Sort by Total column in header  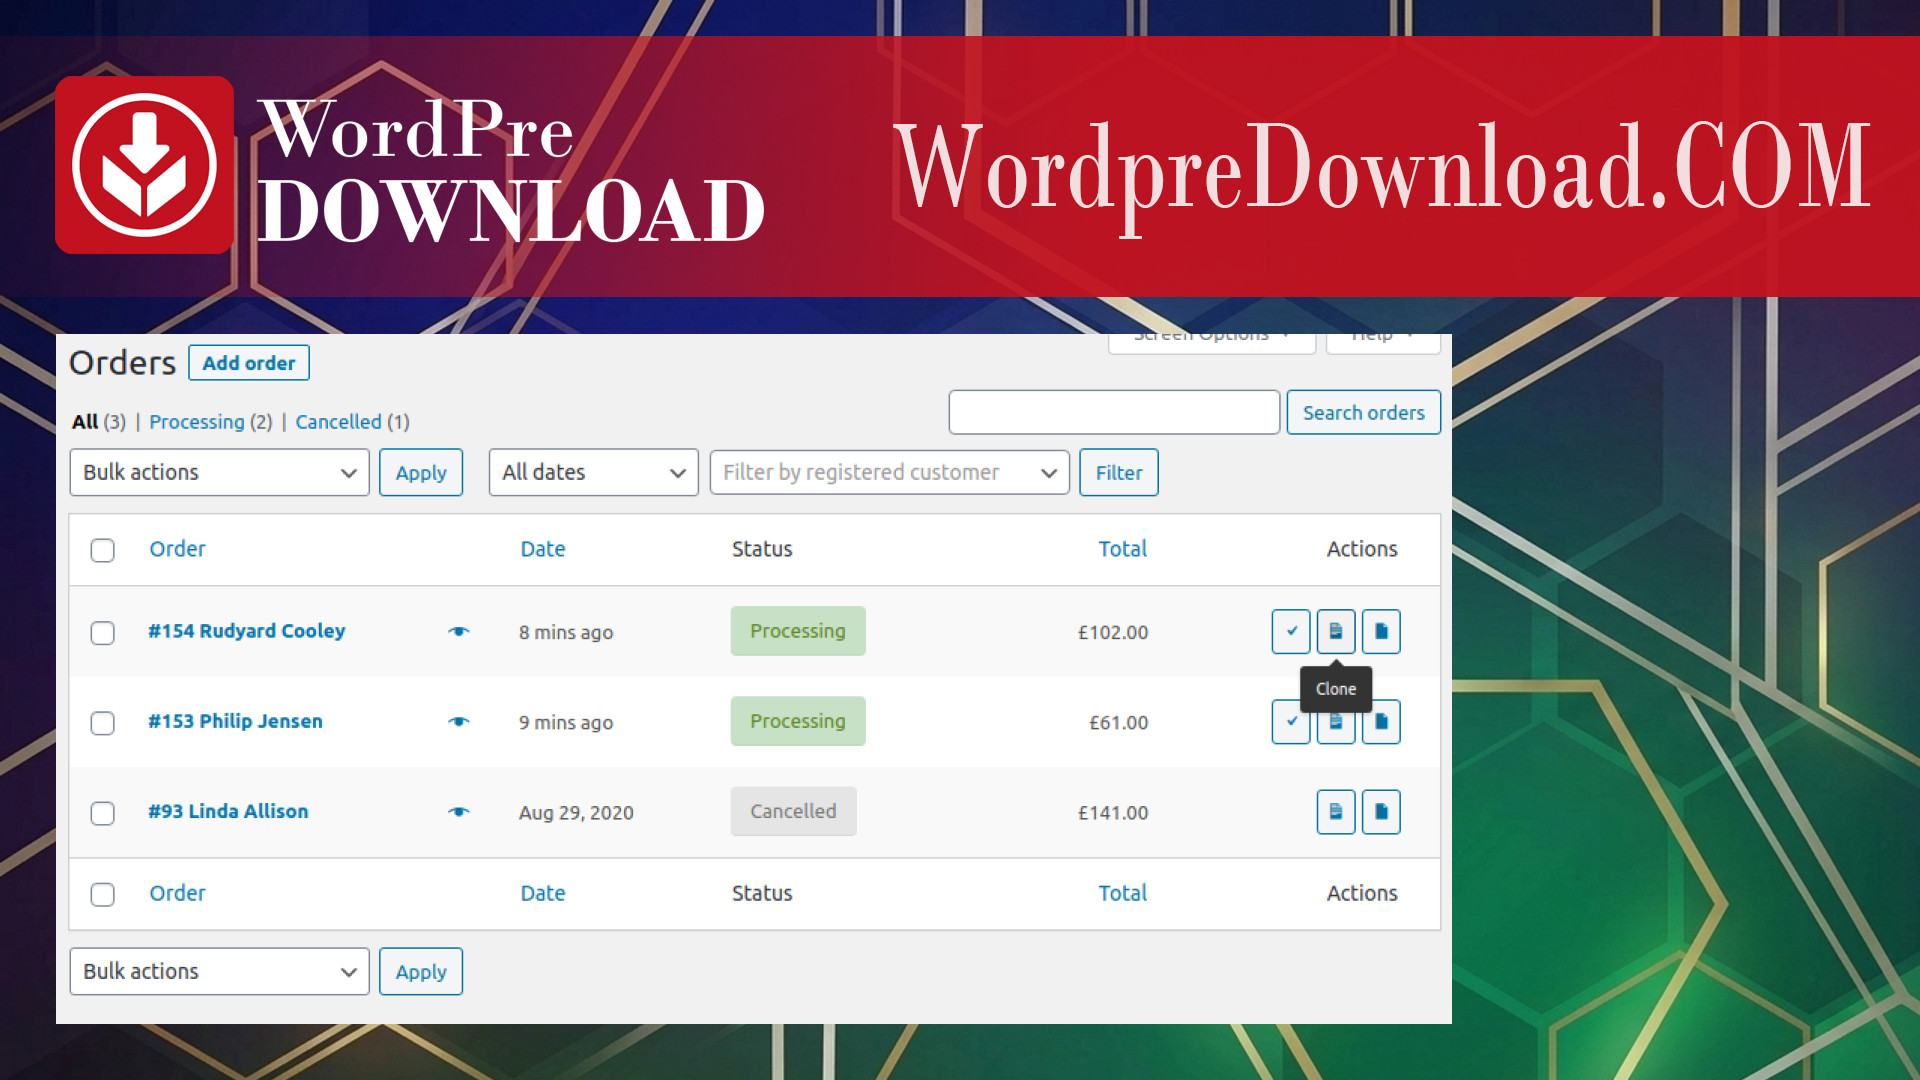(1122, 549)
